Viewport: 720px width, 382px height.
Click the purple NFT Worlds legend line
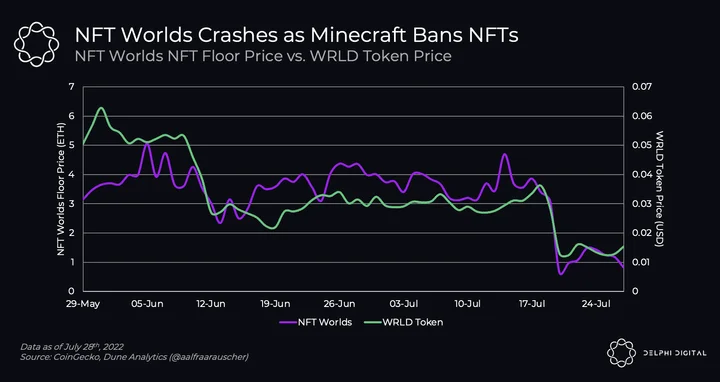pos(287,322)
